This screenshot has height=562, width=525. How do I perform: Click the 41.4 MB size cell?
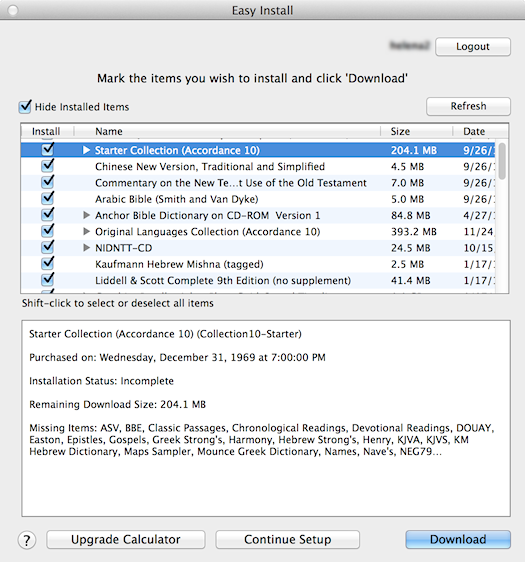coord(410,281)
